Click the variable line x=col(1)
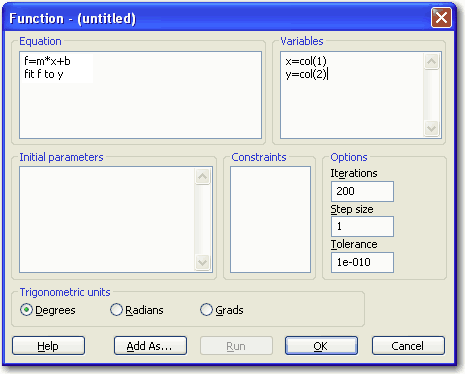 [x=306, y=61]
